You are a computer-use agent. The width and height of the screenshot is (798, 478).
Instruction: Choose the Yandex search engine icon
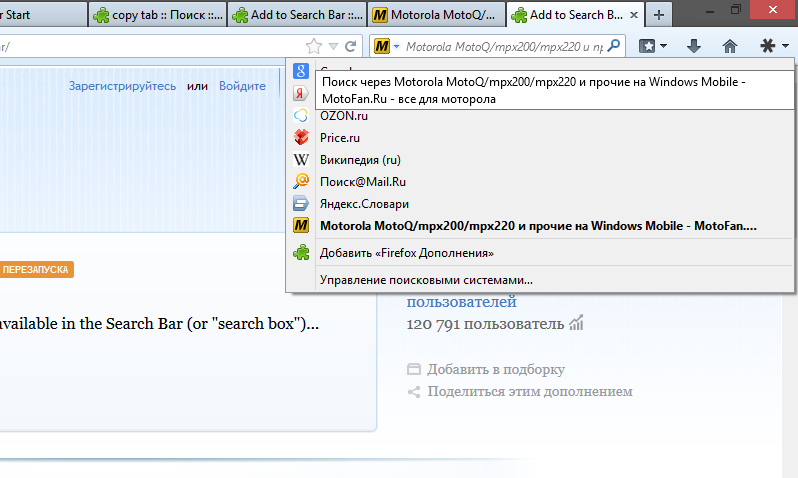coord(301,93)
